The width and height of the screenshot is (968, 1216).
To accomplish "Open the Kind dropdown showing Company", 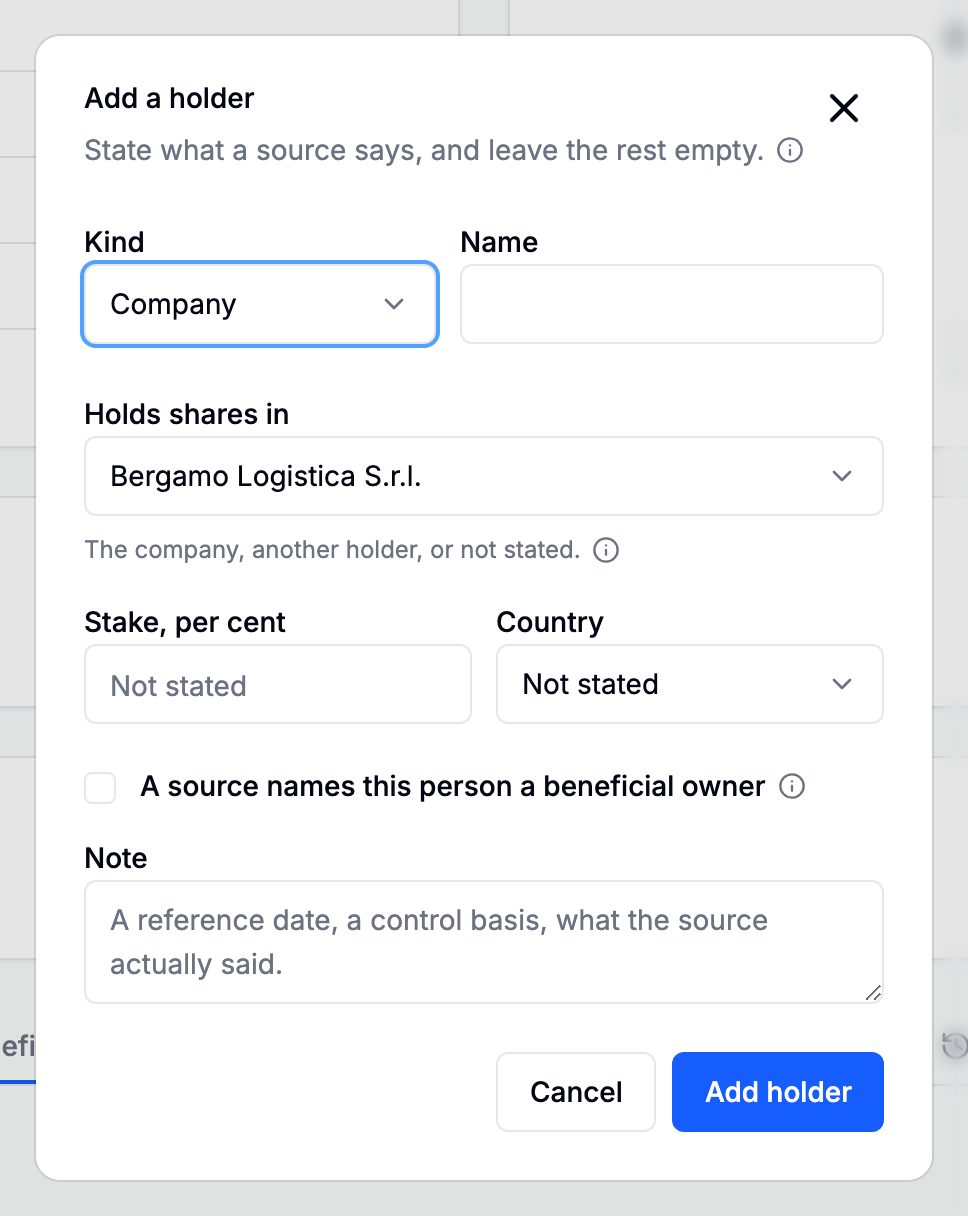I will pyautogui.click(x=260, y=304).
